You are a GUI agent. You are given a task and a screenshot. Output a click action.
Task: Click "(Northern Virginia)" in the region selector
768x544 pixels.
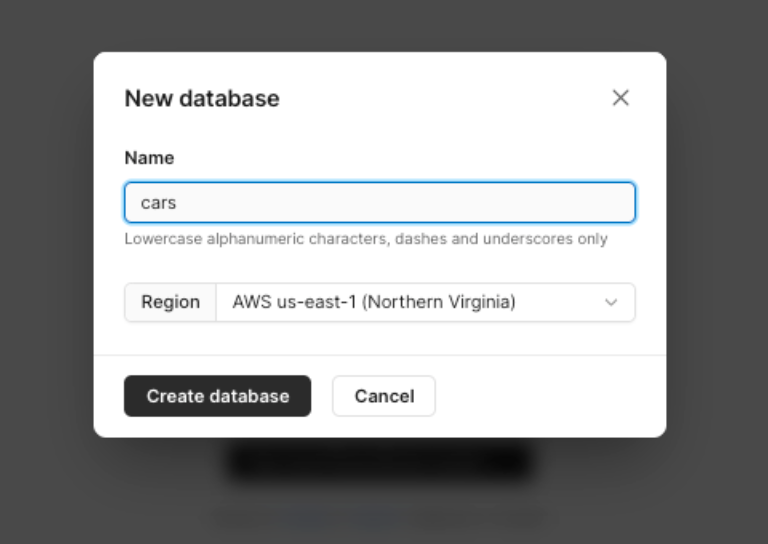pos(439,302)
